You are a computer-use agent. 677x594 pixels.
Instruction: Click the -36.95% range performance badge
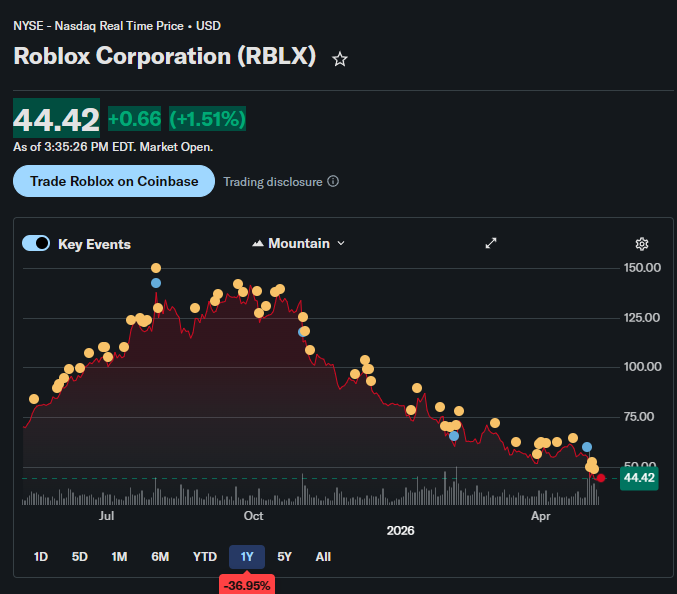[247, 585]
